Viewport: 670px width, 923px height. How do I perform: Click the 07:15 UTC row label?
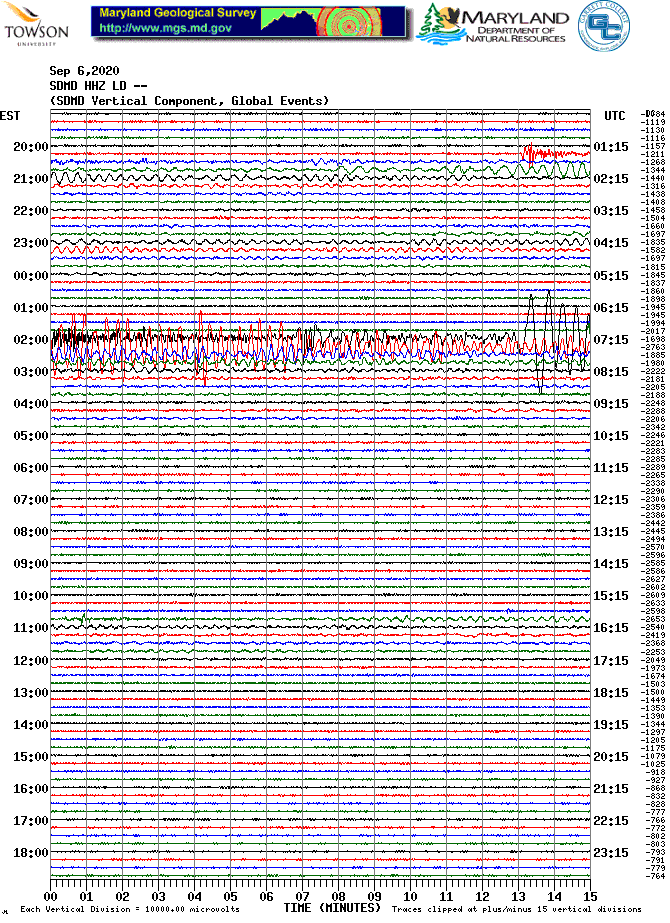[x=610, y=340]
